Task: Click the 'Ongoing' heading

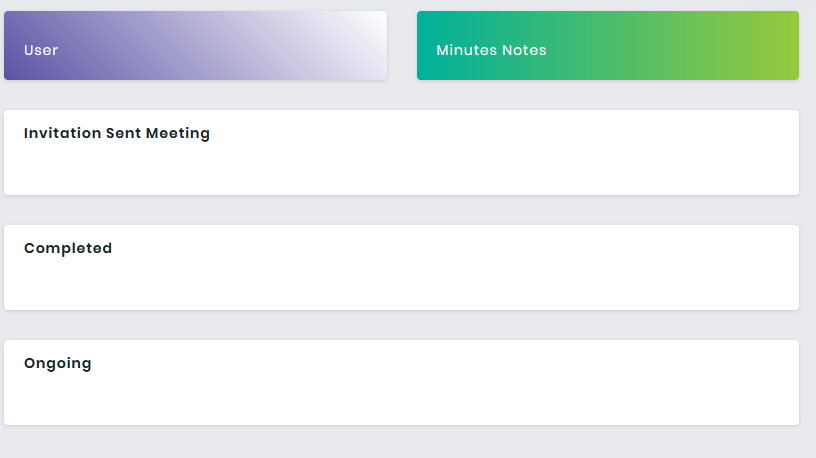Action: [x=58, y=363]
